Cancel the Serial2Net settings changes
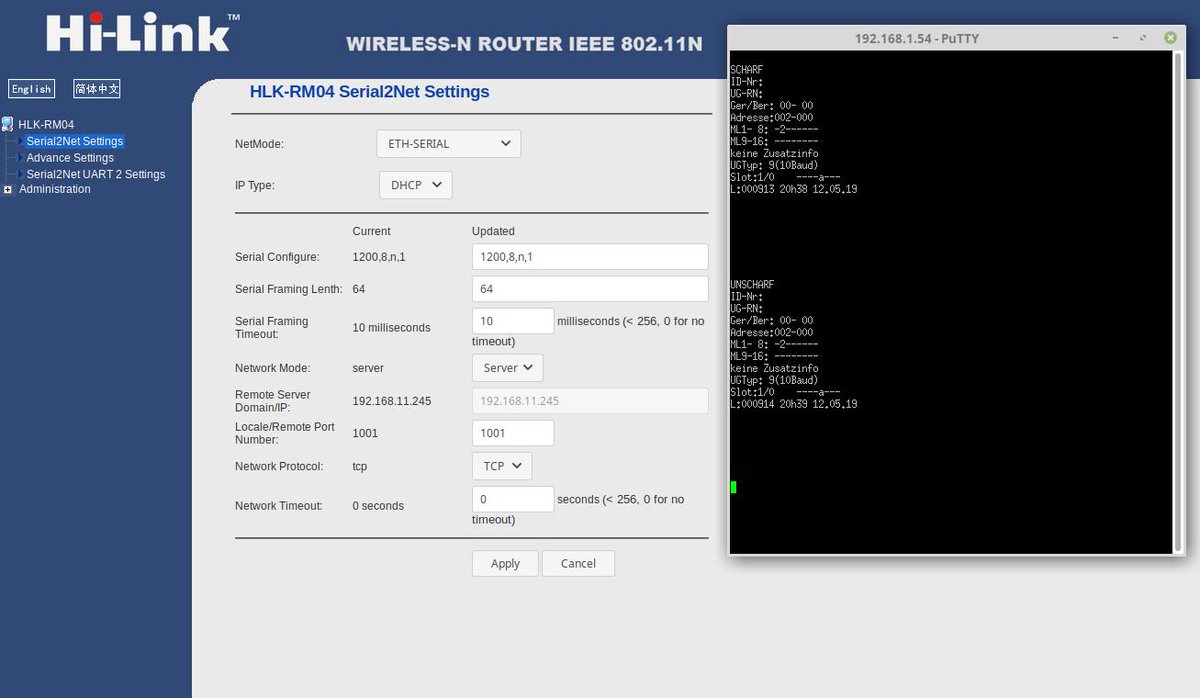1200x698 pixels. pos(578,563)
